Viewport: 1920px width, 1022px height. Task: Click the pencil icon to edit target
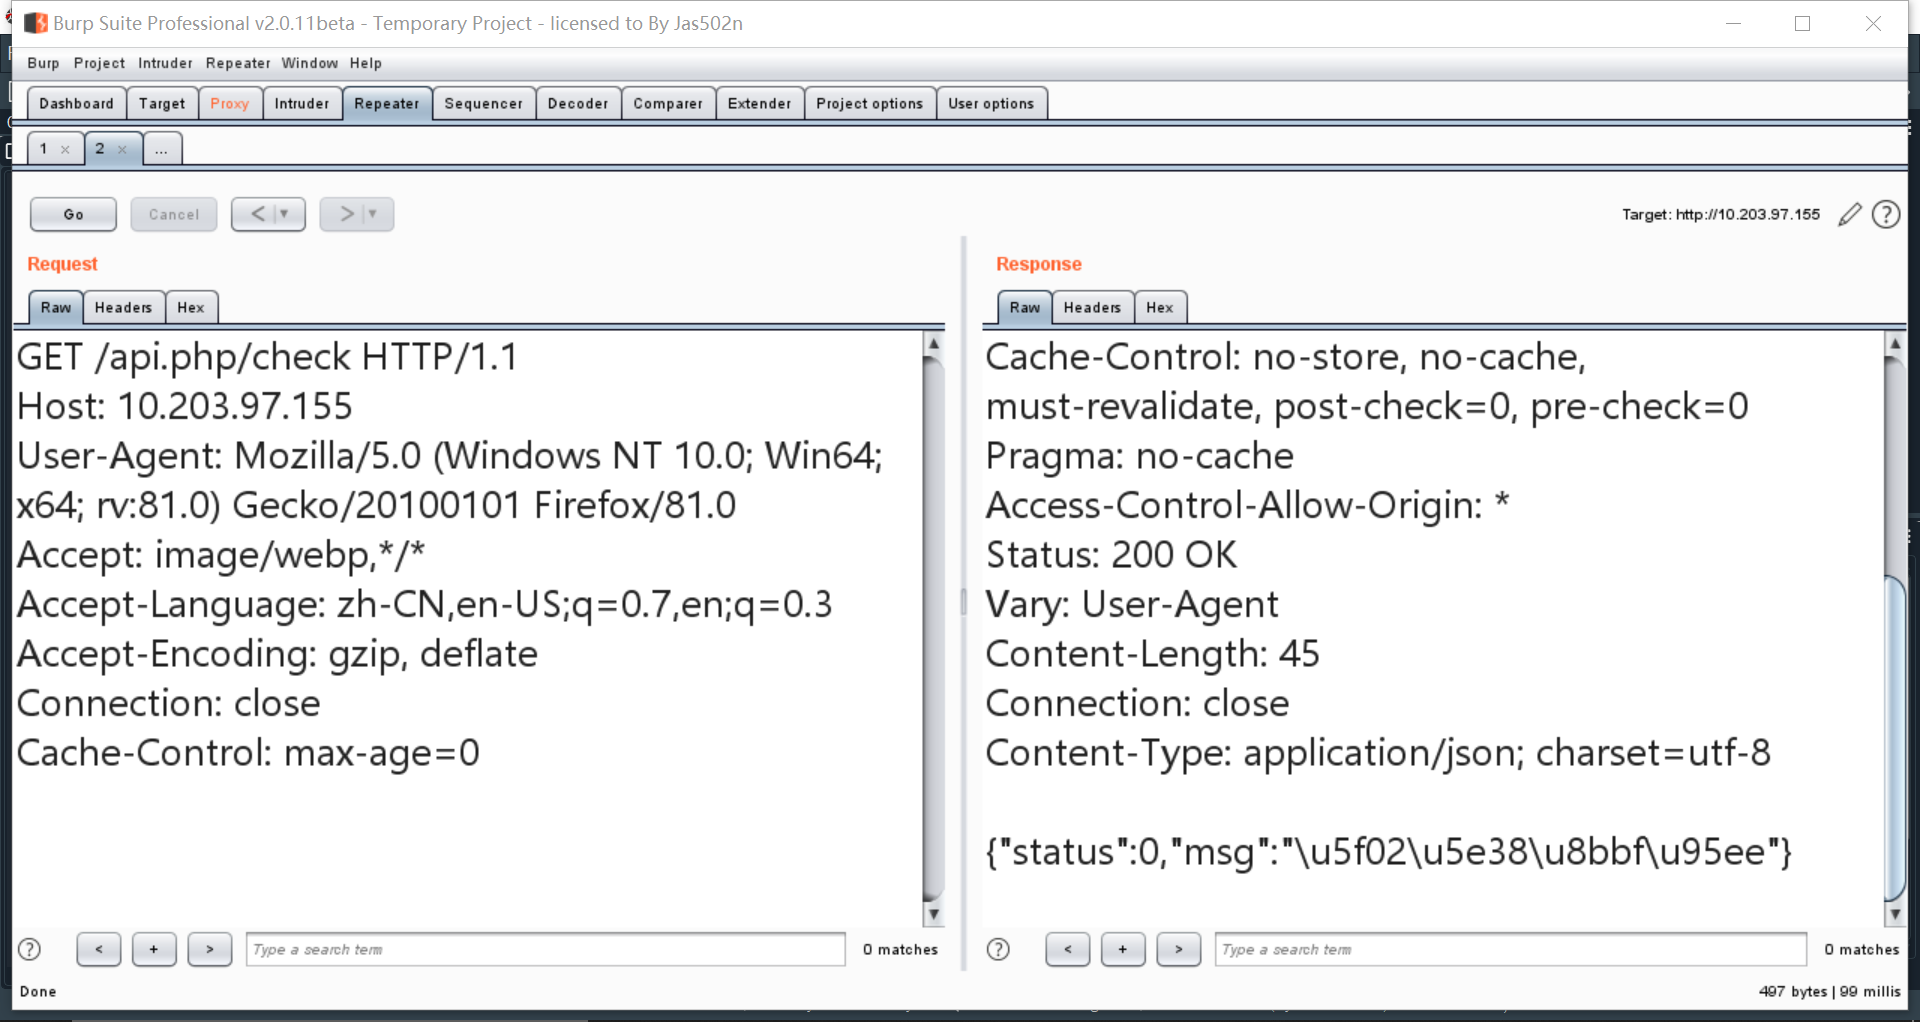pyautogui.click(x=1849, y=214)
